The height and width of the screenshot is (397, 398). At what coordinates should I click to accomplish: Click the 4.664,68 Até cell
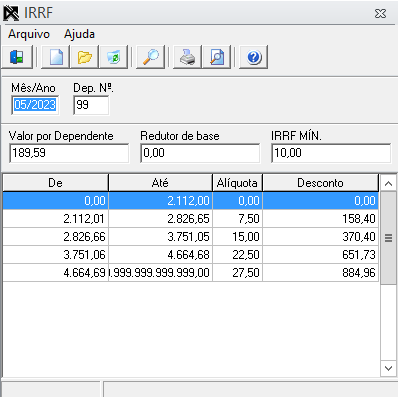click(160, 255)
